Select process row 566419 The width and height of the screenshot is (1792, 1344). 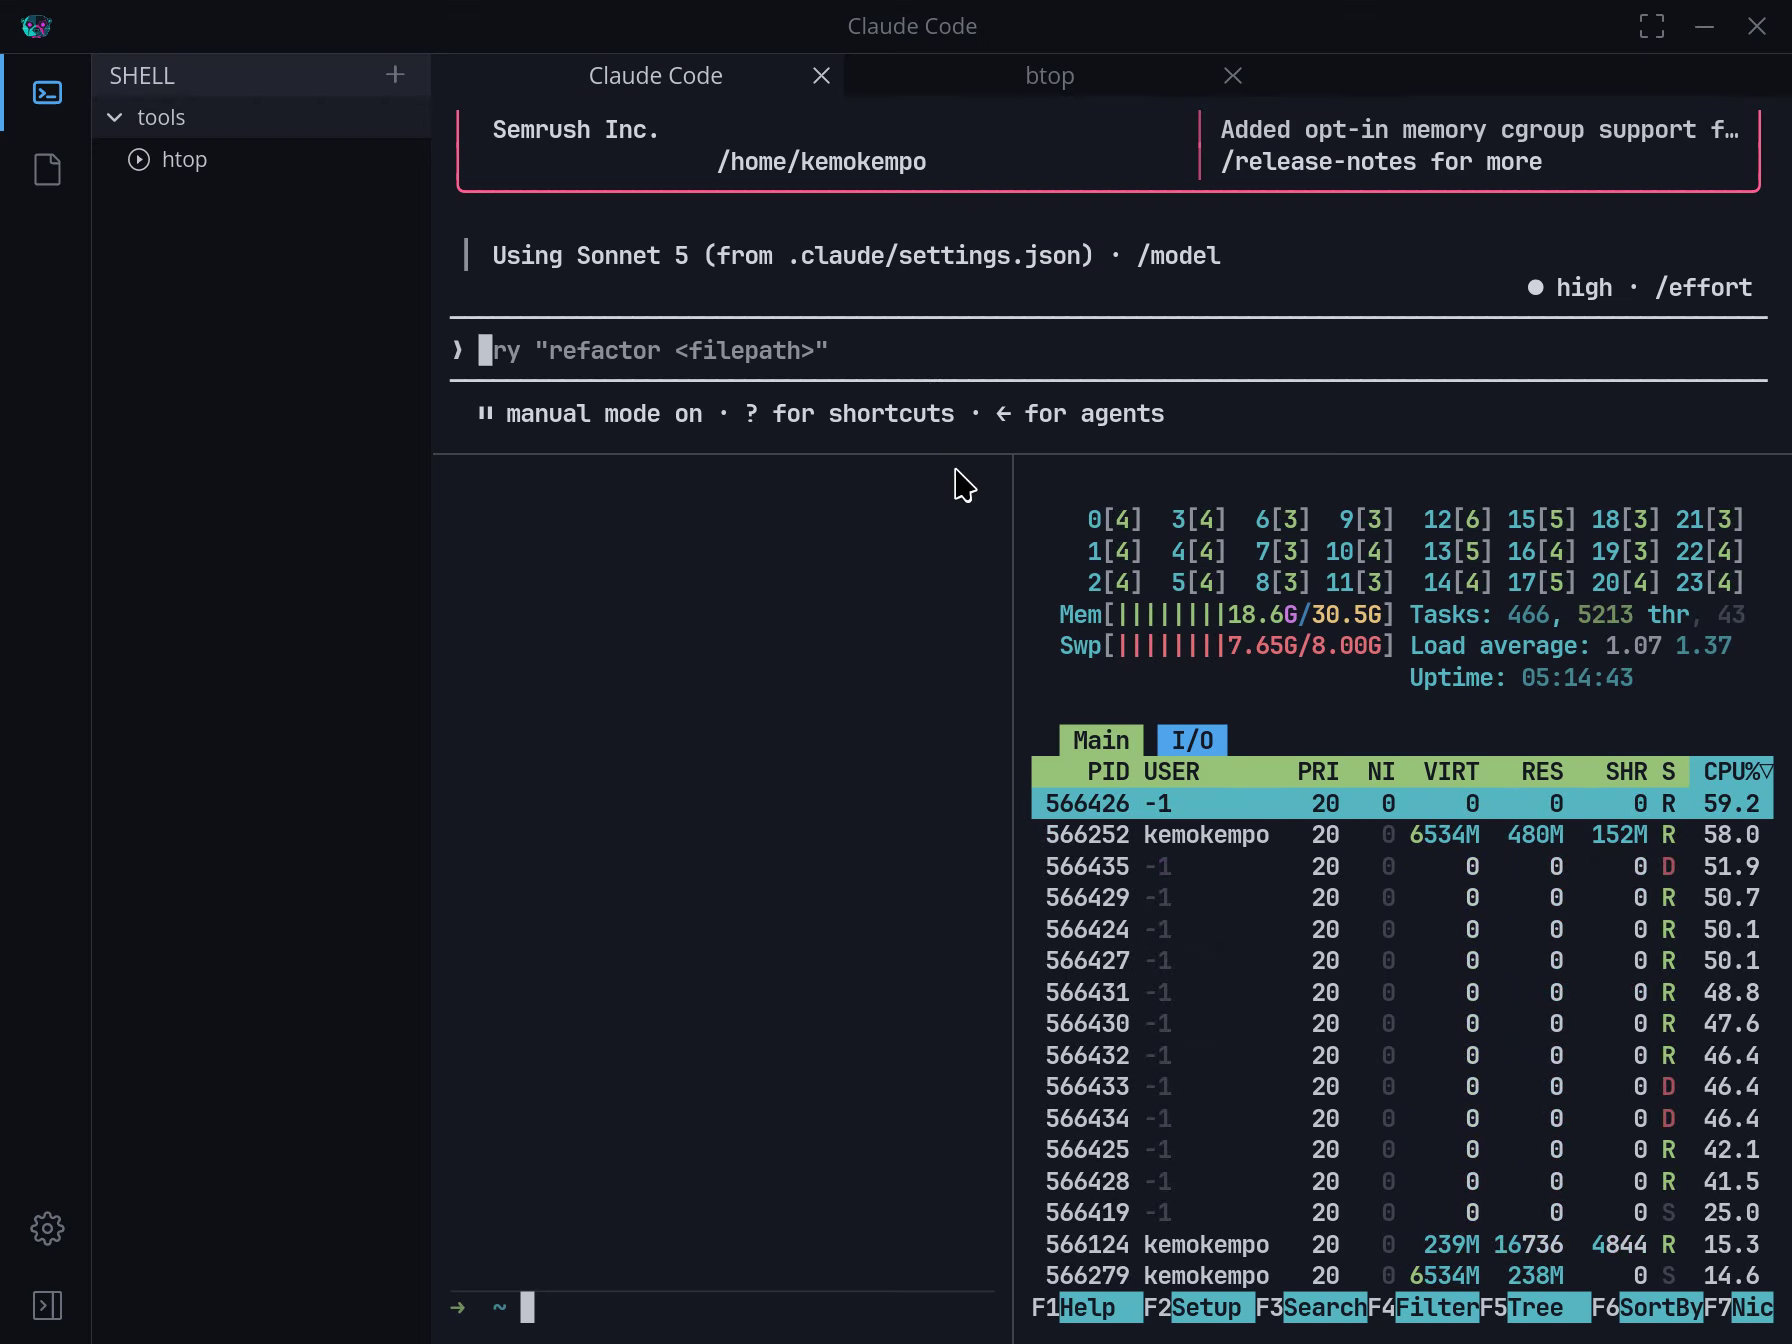coord(1402,1213)
